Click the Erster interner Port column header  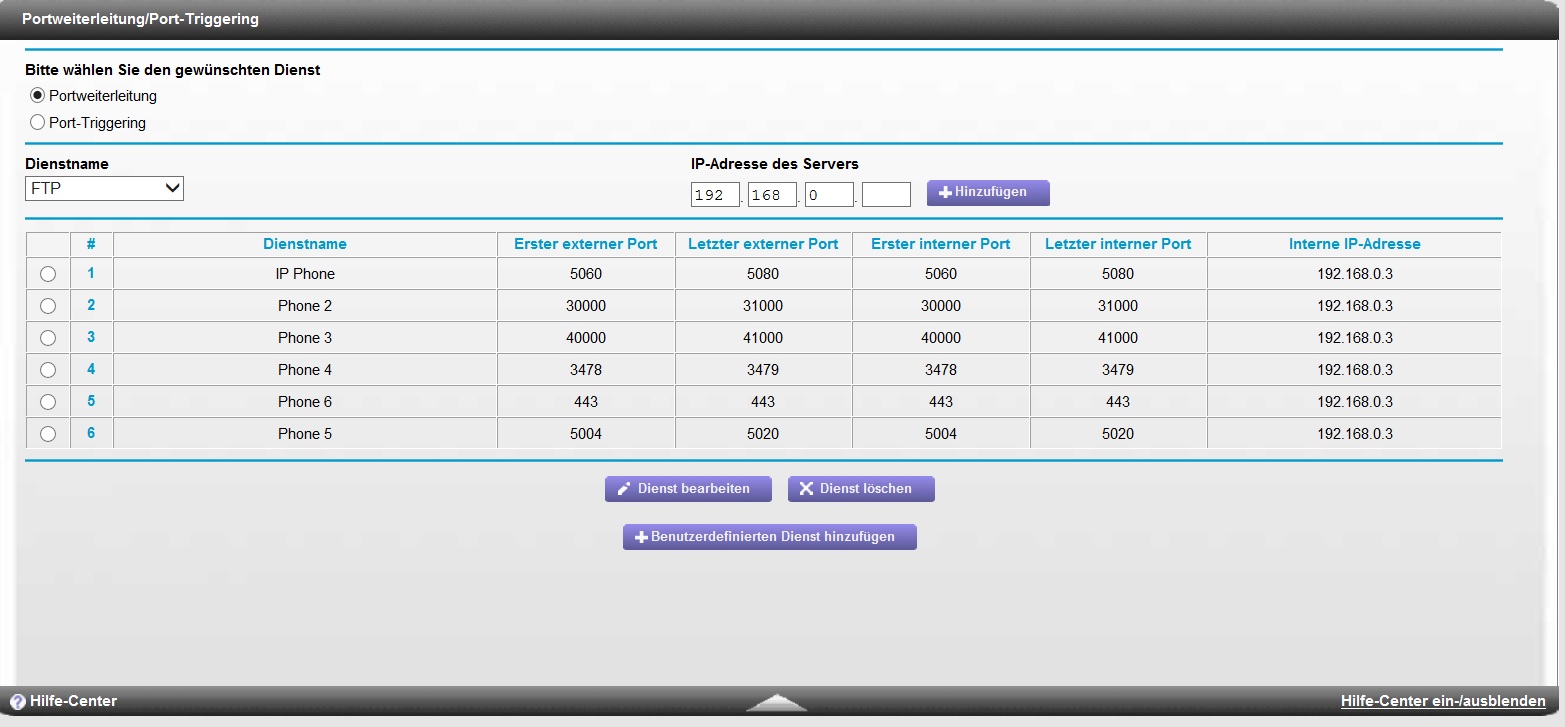[x=941, y=244]
